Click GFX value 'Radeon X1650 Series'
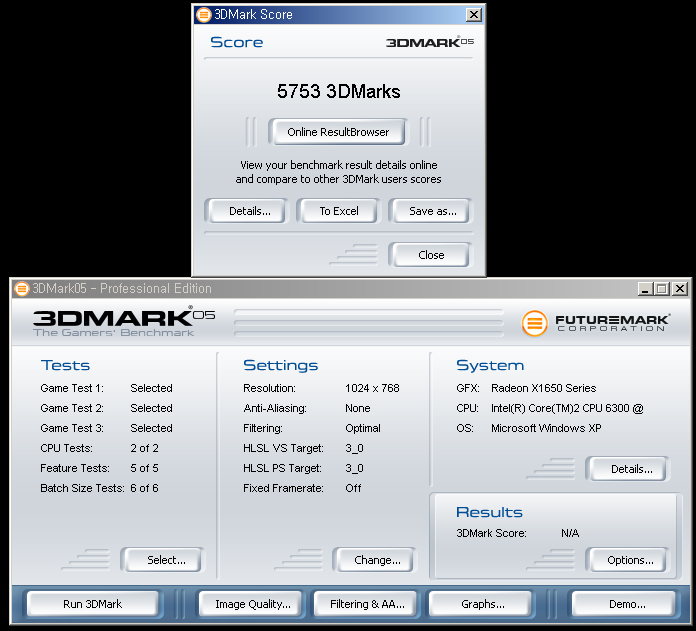Viewport: 696px width, 631px height. pos(543,388)
